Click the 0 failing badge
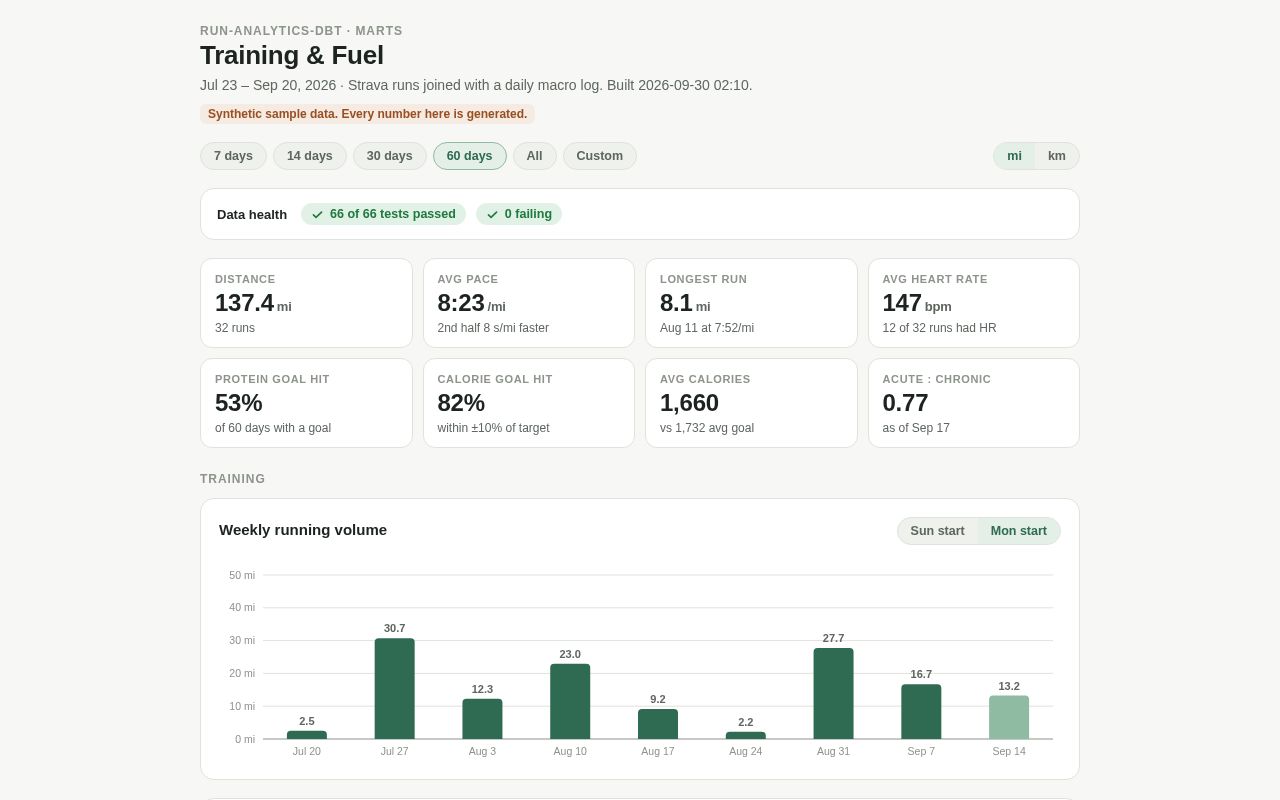Viewport: 1280px width, 800px height. point(519,214)
